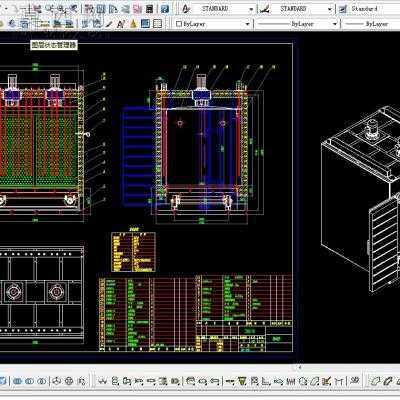This screenshot has width=400, height=400.
Task: Open the lineweight ByLayer dropdown
Action: pos(372,24)
